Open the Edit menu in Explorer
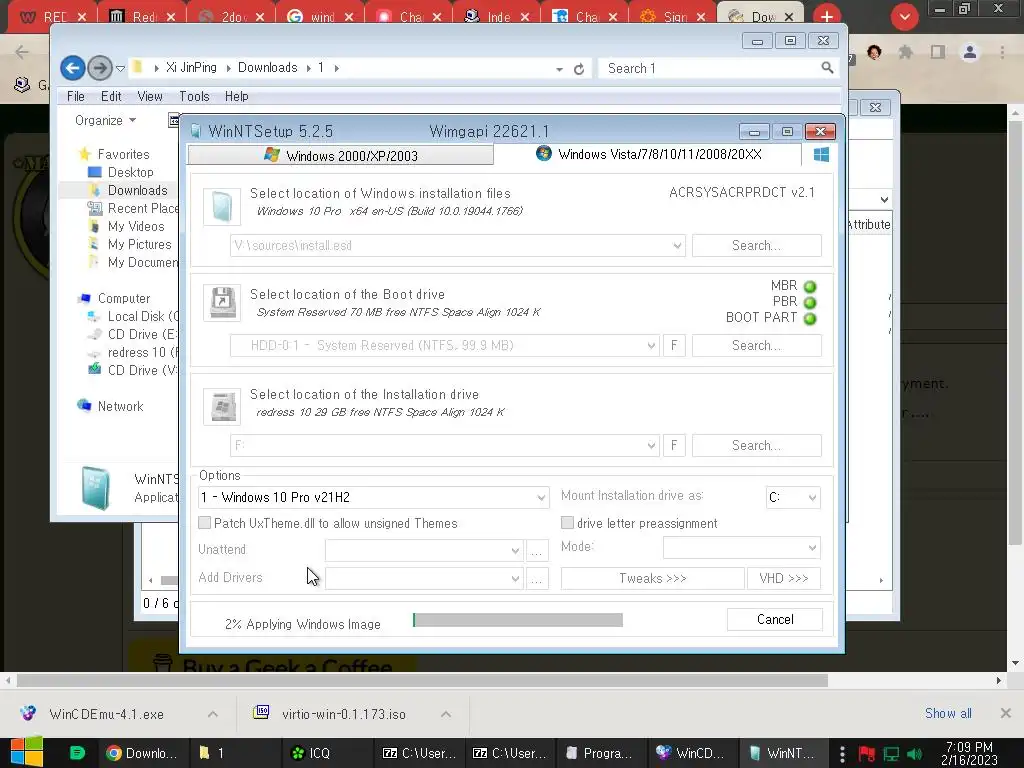This screenshot has height=768, width=1024. pyautogui.click(x=111, y=97)
